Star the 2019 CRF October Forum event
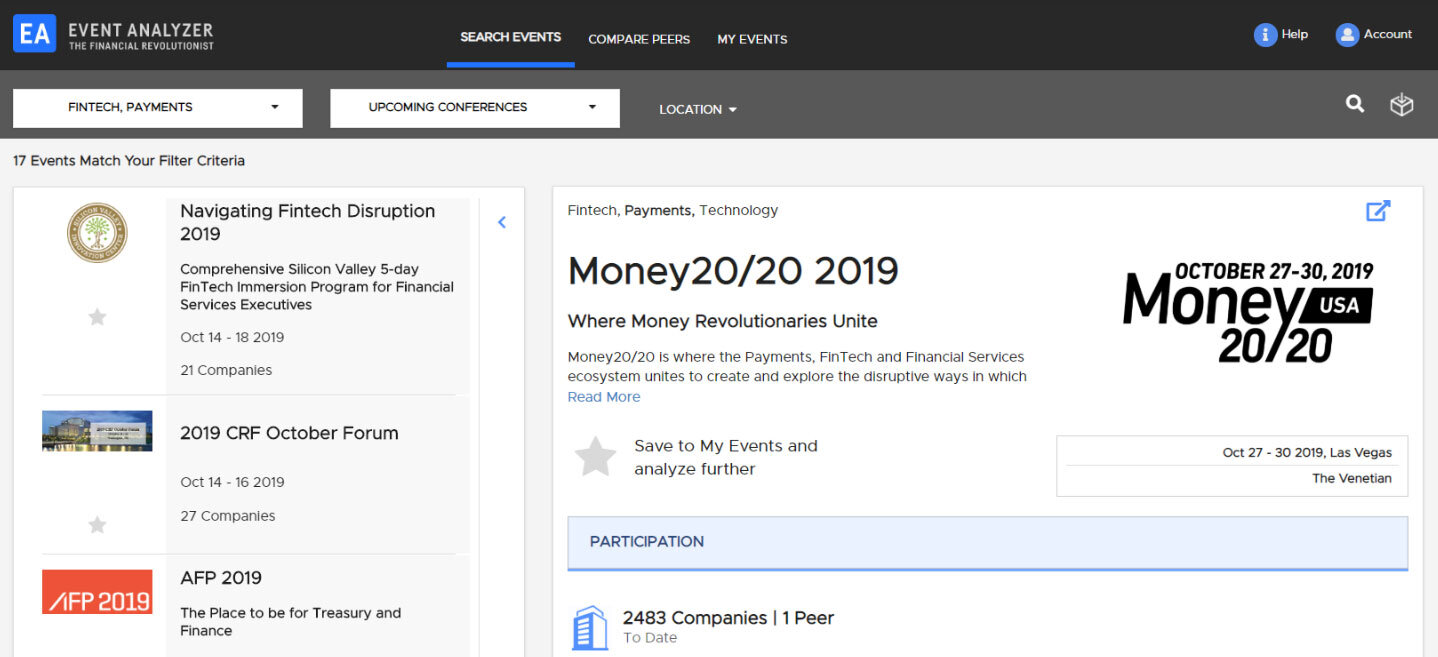 (x=97, y=525)
